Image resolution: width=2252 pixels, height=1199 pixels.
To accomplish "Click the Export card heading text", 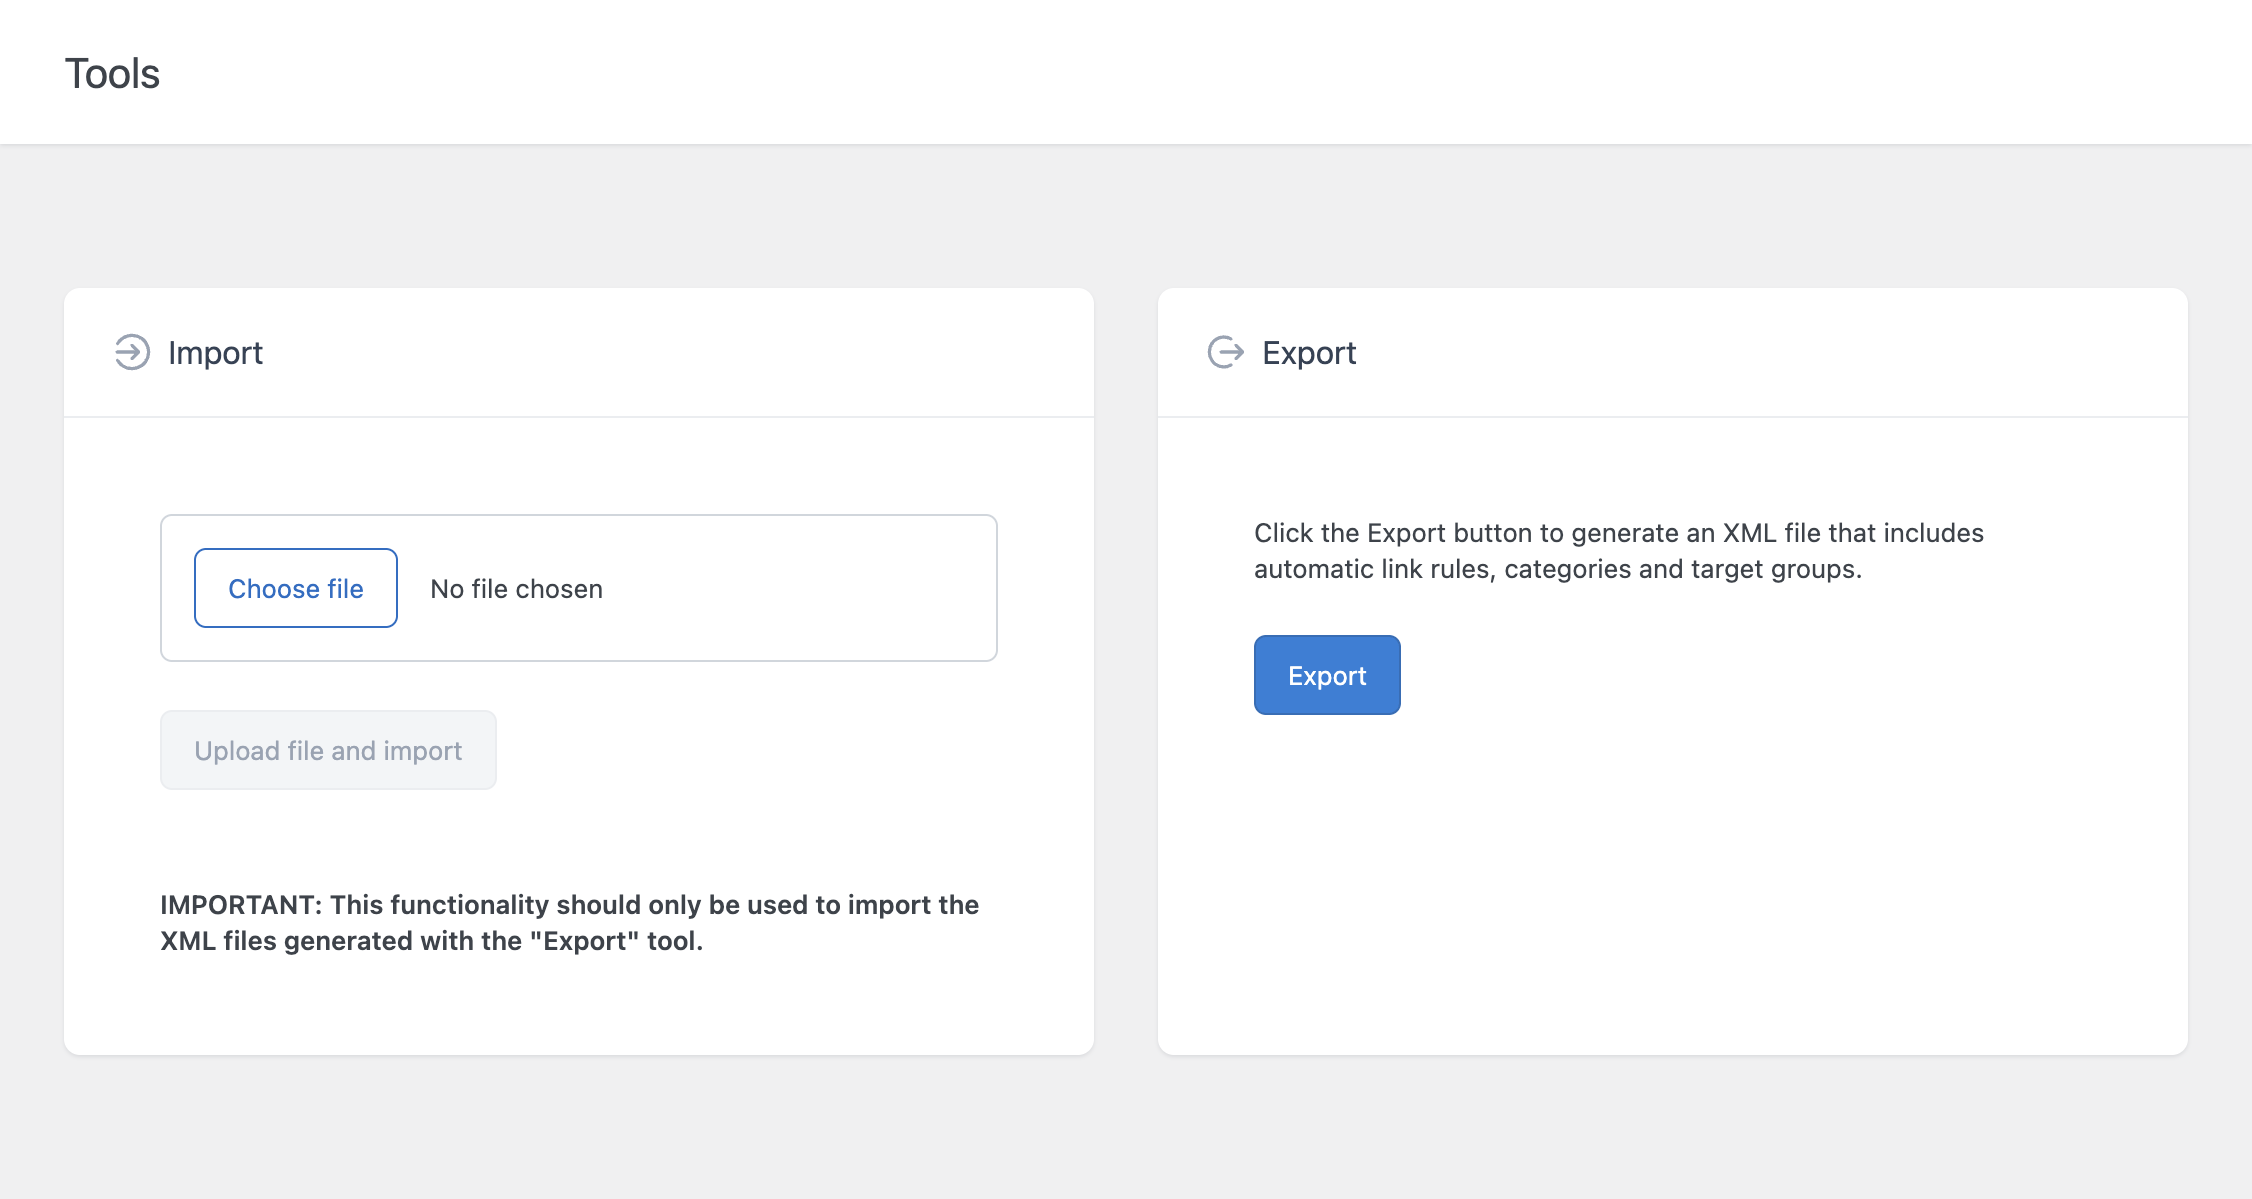I will [1309, 353].
